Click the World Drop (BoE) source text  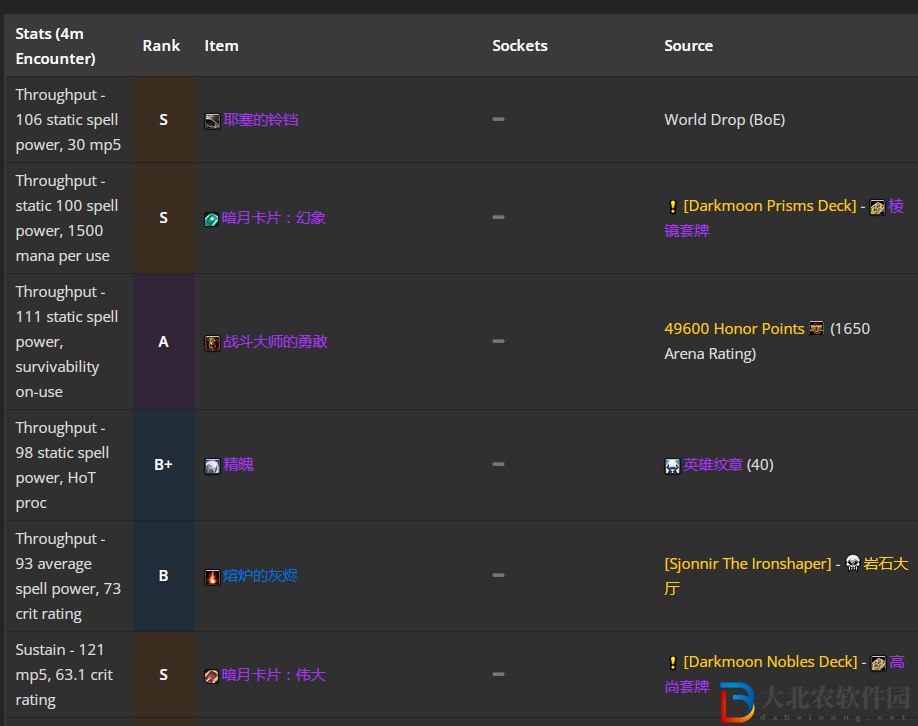(725, 120)
